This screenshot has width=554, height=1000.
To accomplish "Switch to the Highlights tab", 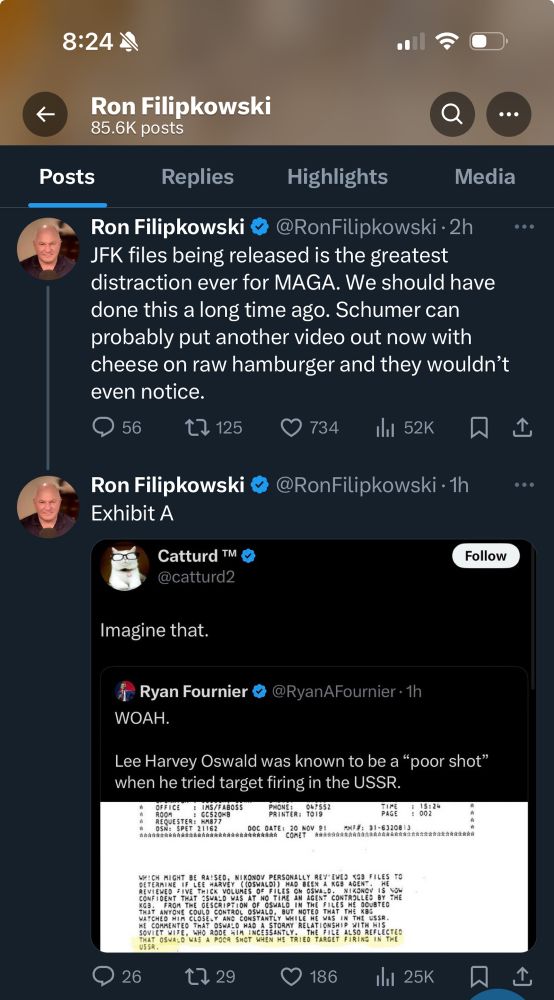I will point(337,177).
